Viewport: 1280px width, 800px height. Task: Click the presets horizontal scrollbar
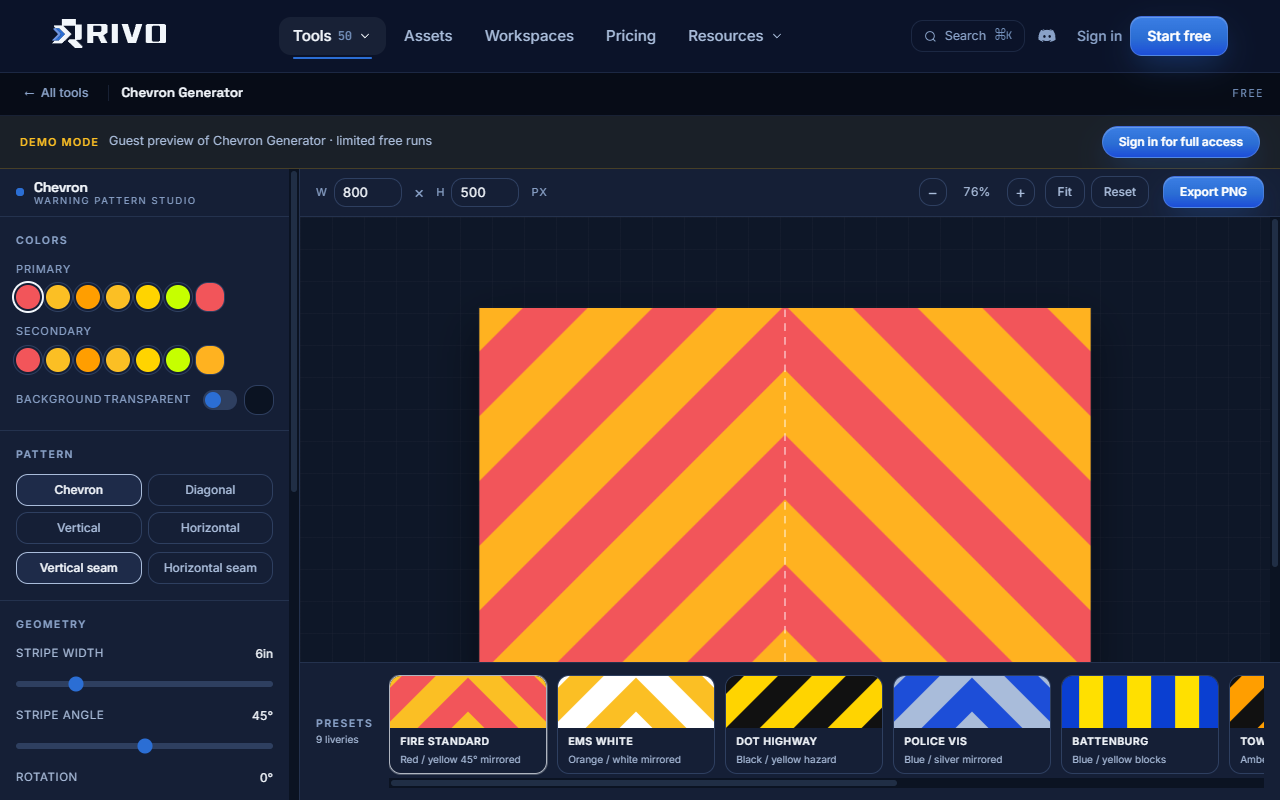(644, 783)
